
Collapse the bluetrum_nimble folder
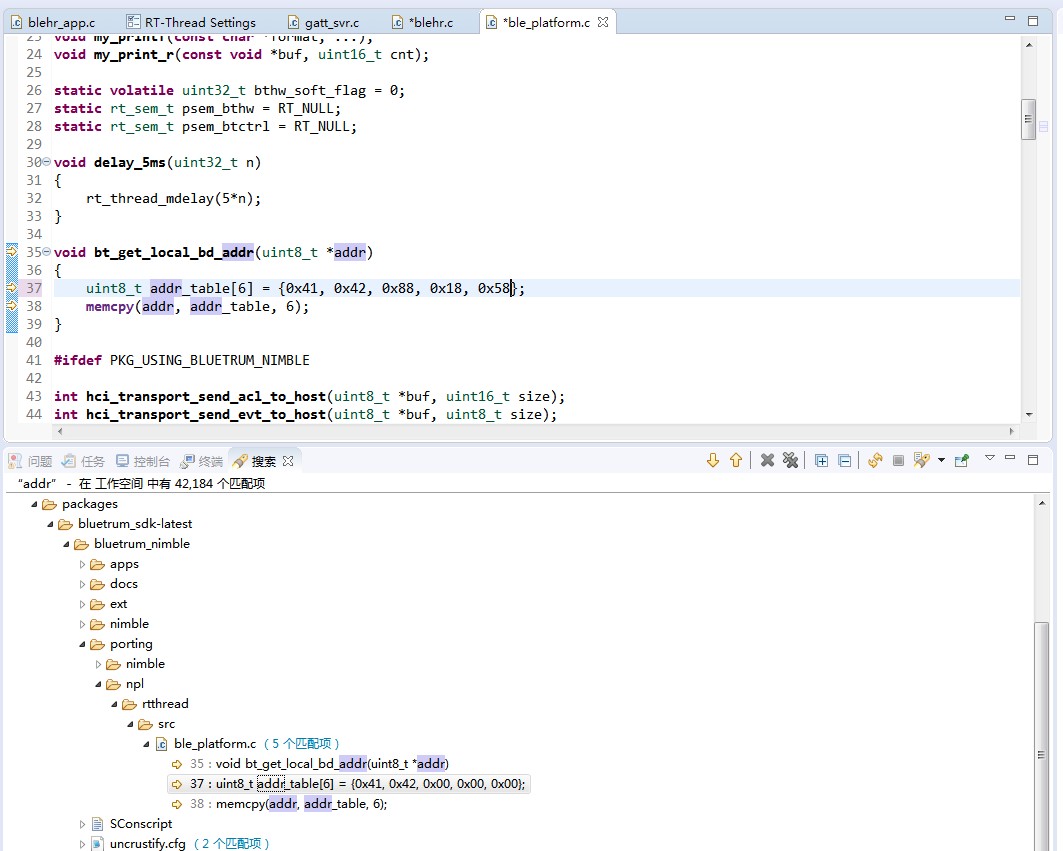tap(67, 544)
